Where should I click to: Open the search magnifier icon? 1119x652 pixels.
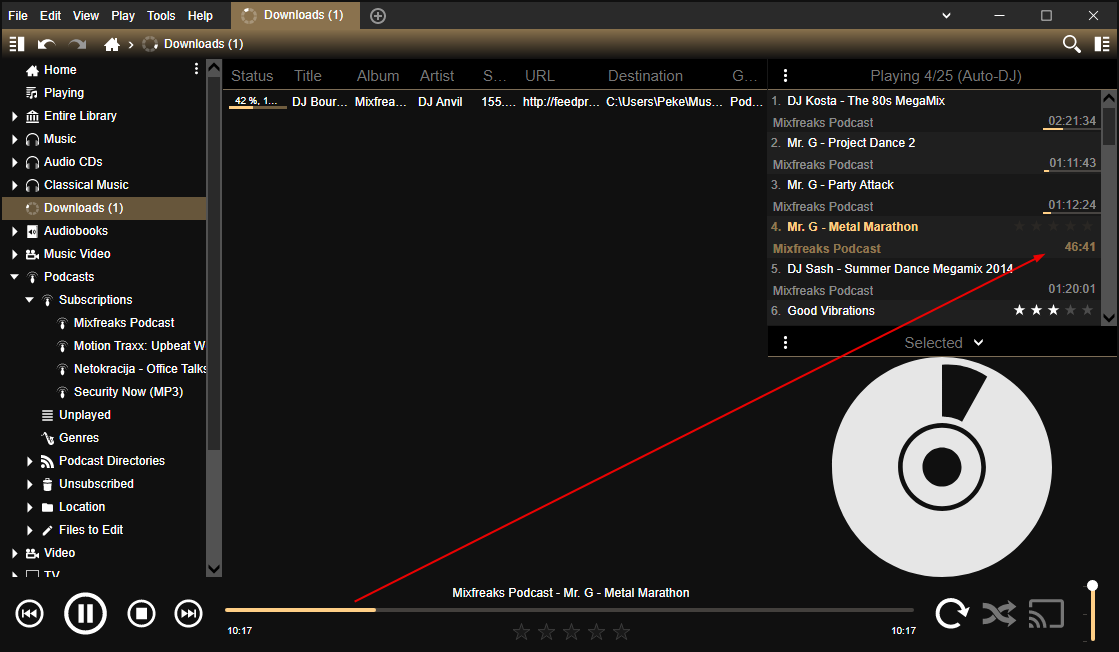(x=1071, y=44)
